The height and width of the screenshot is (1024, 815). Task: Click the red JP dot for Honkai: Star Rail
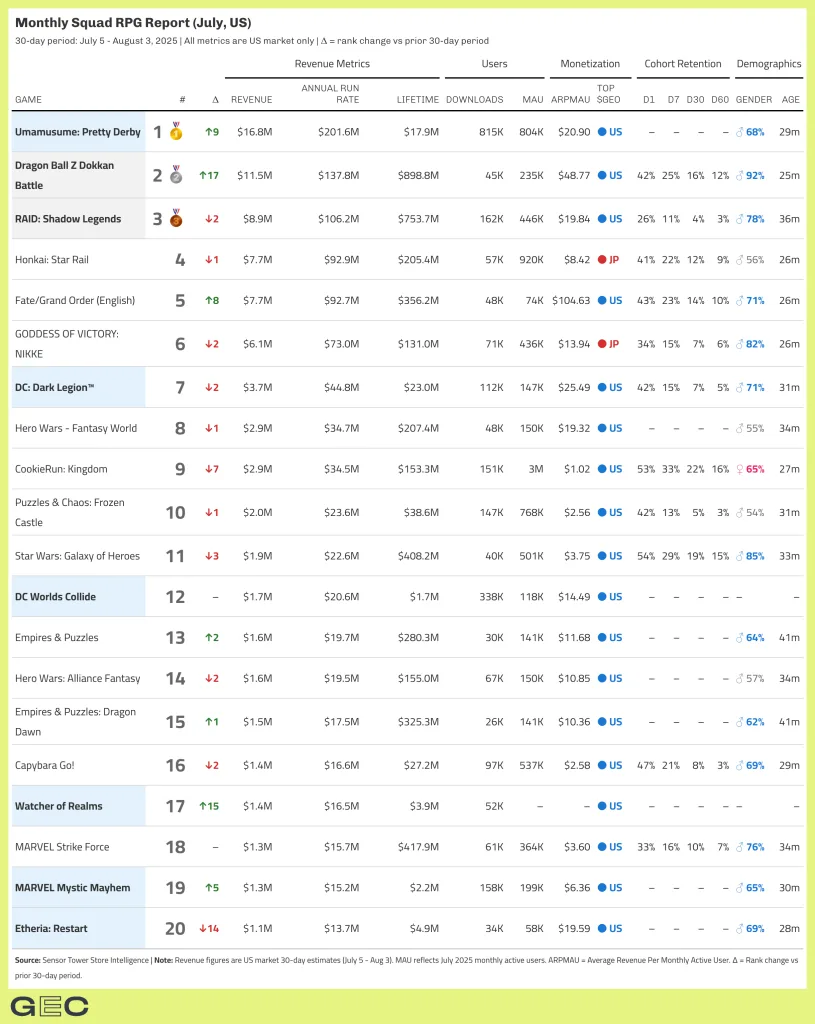[x=602, y=260]
